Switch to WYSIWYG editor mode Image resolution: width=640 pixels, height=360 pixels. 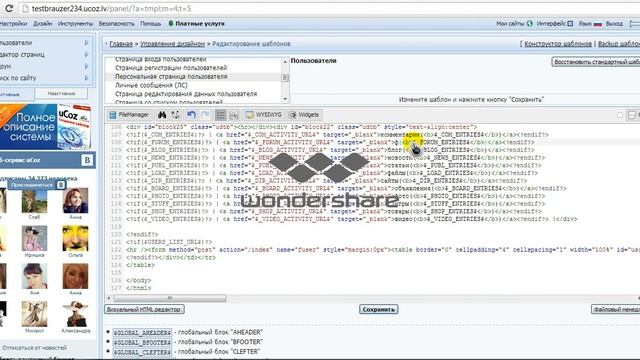click(264, 115)
